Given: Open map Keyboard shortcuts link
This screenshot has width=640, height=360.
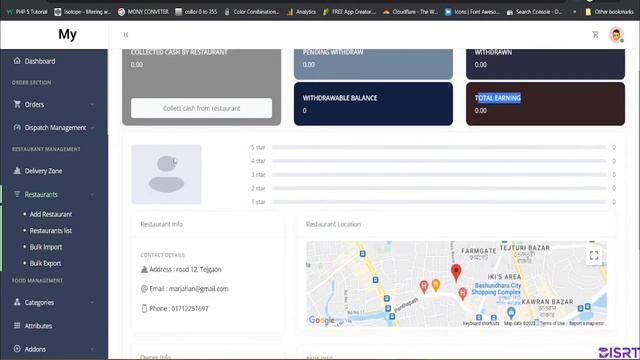Looking at the screenshot, I should [481, 323].
